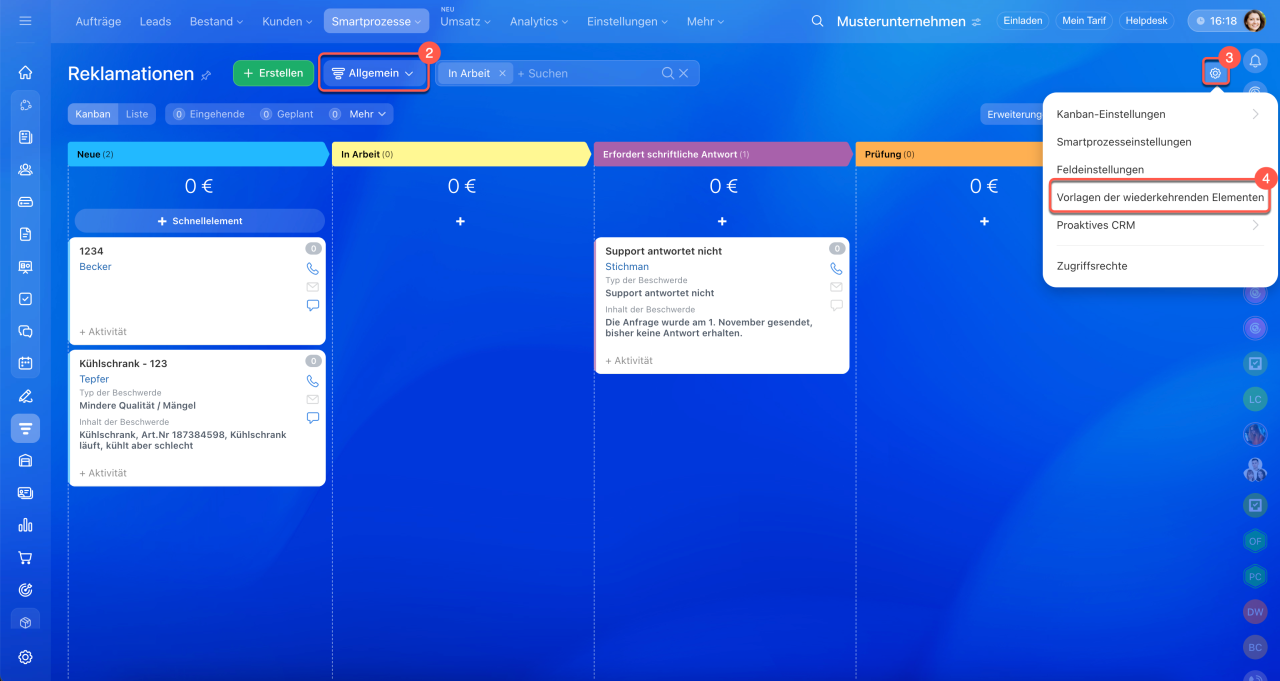Viewport: 1280px width, 681px height.
Task: Open the Umsatz menu dropdown
Action: pyautogui.click(x=465, y=21)
